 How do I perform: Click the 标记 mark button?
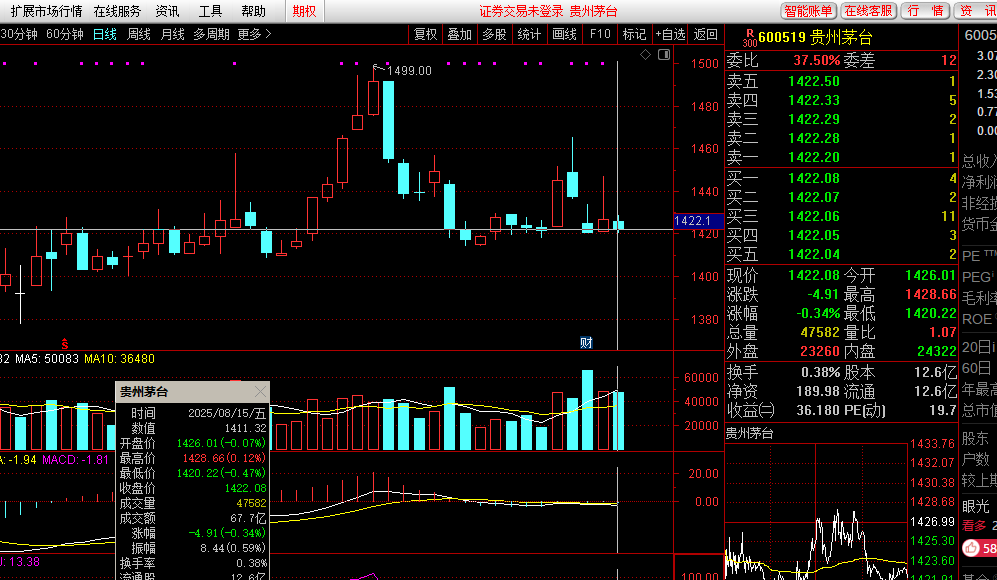coord(634,34)
